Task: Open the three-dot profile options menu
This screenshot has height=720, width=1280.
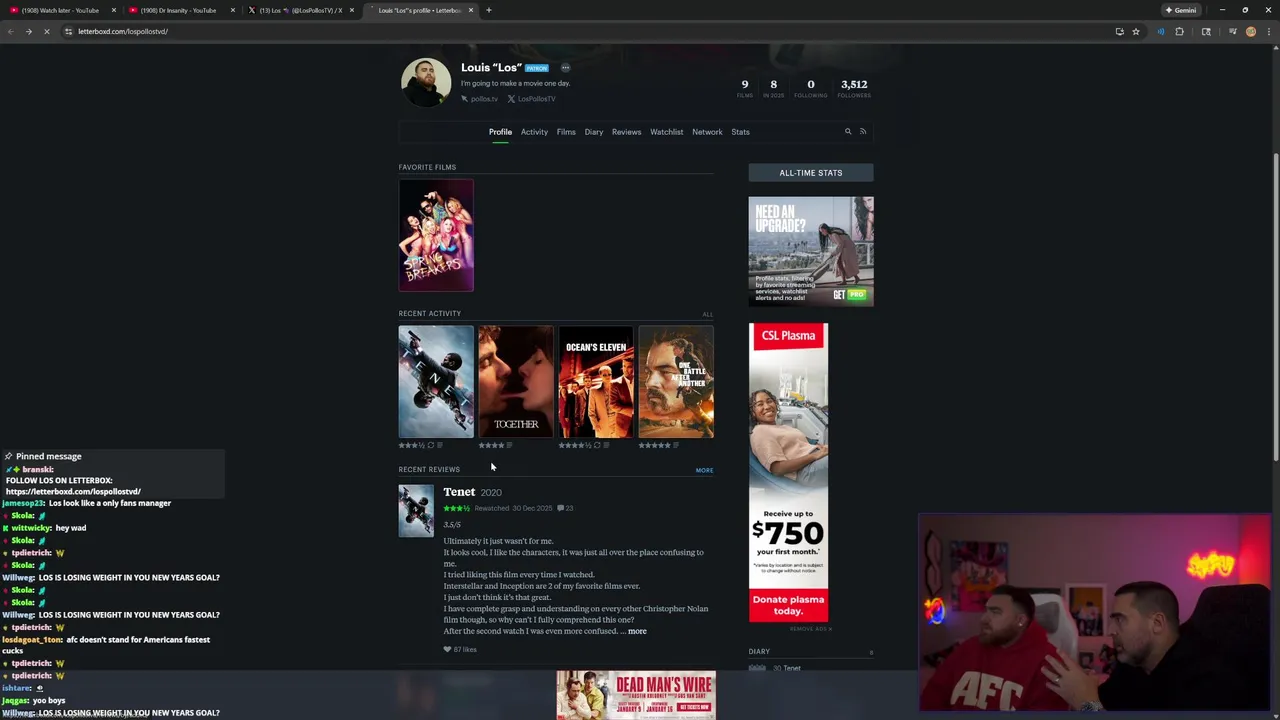Action: 565,68
